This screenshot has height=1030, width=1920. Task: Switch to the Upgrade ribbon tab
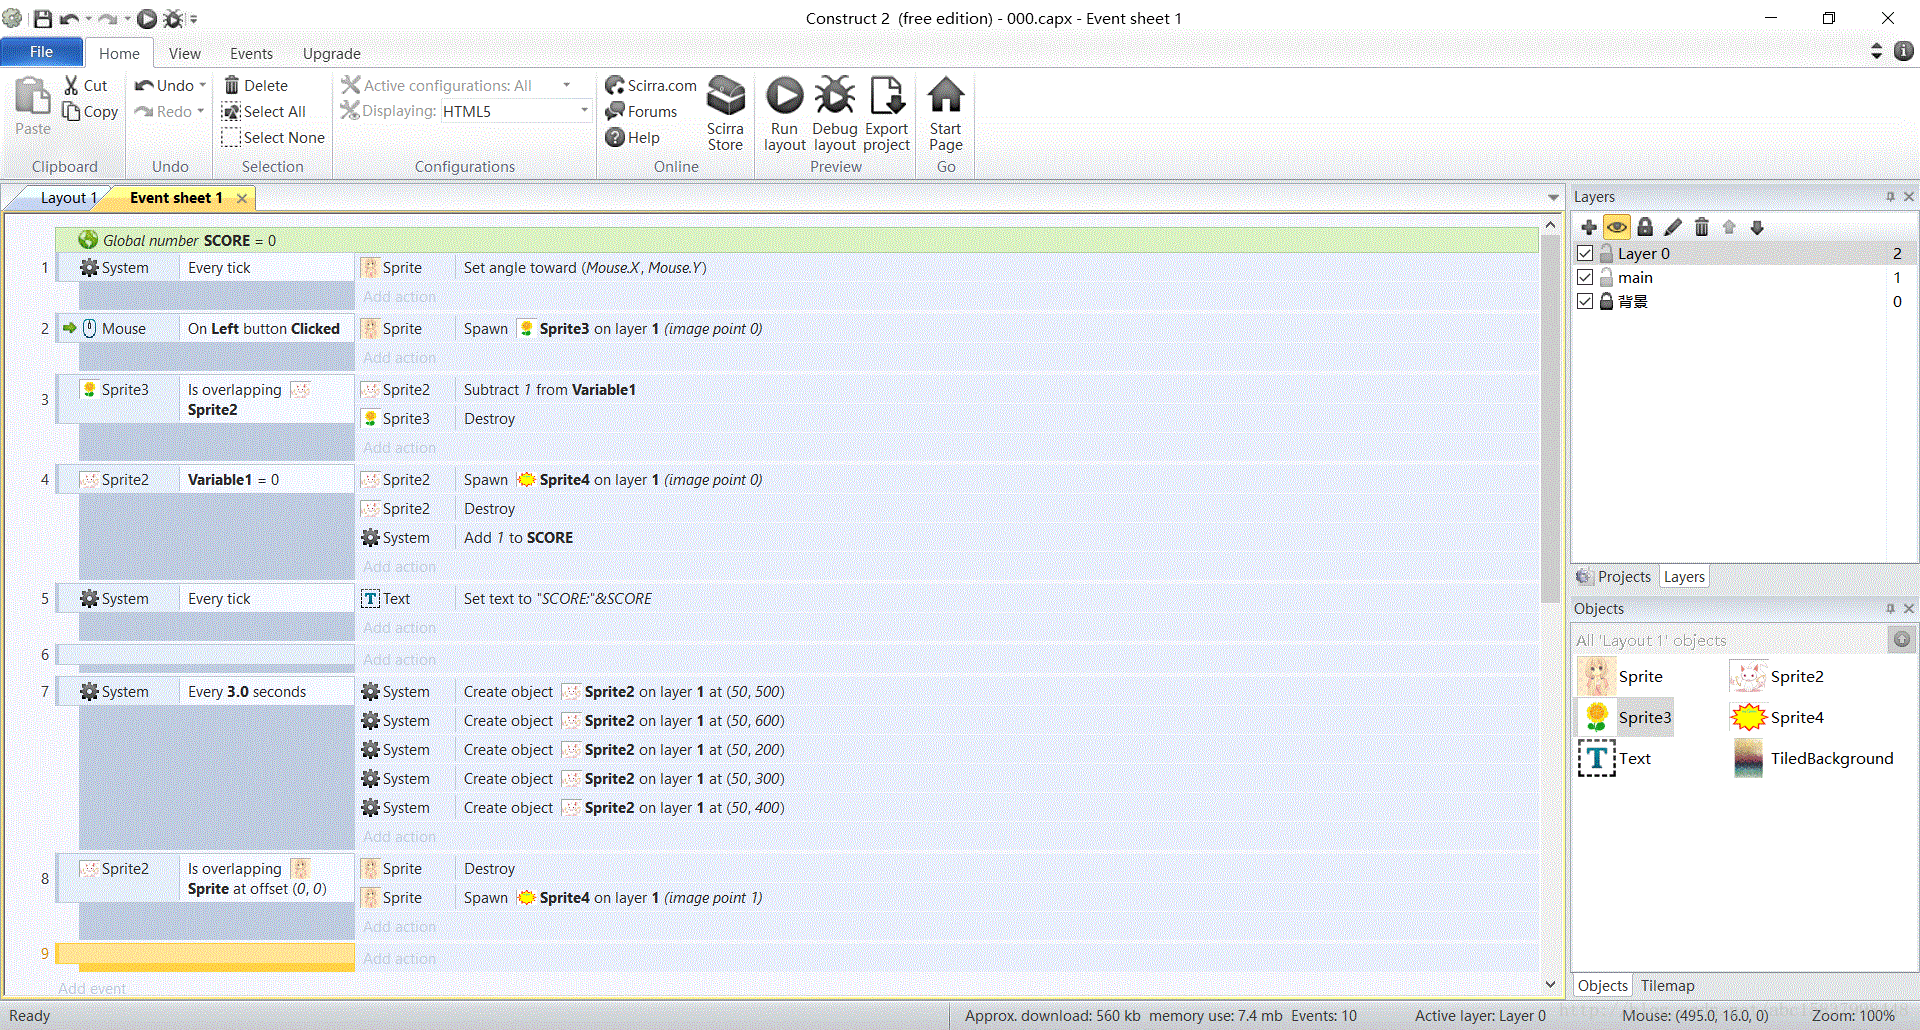pos(331,54)
